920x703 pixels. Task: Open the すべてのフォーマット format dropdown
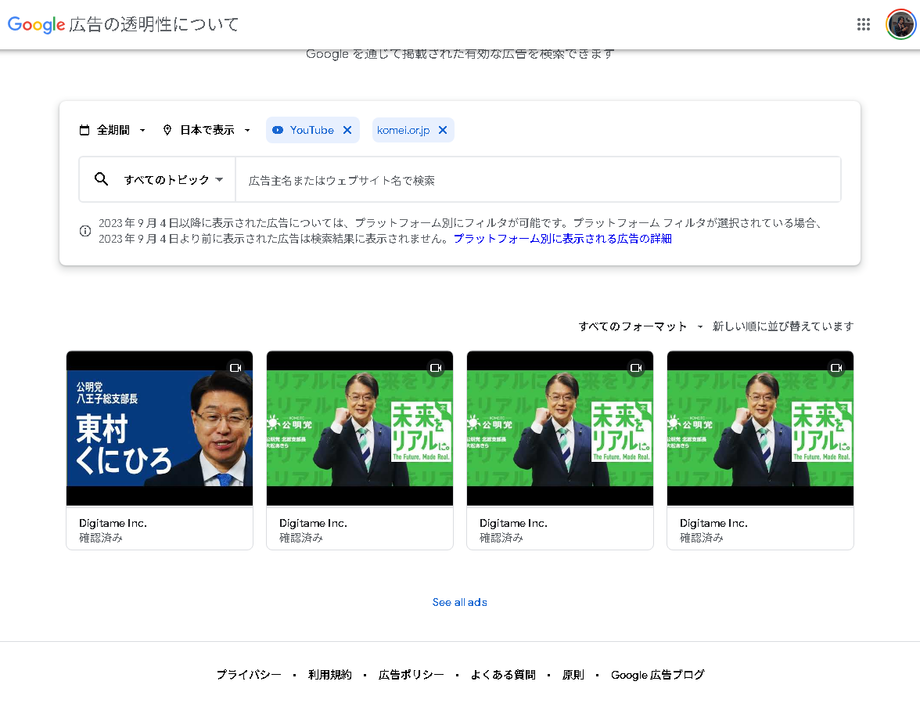pos(640,326)
